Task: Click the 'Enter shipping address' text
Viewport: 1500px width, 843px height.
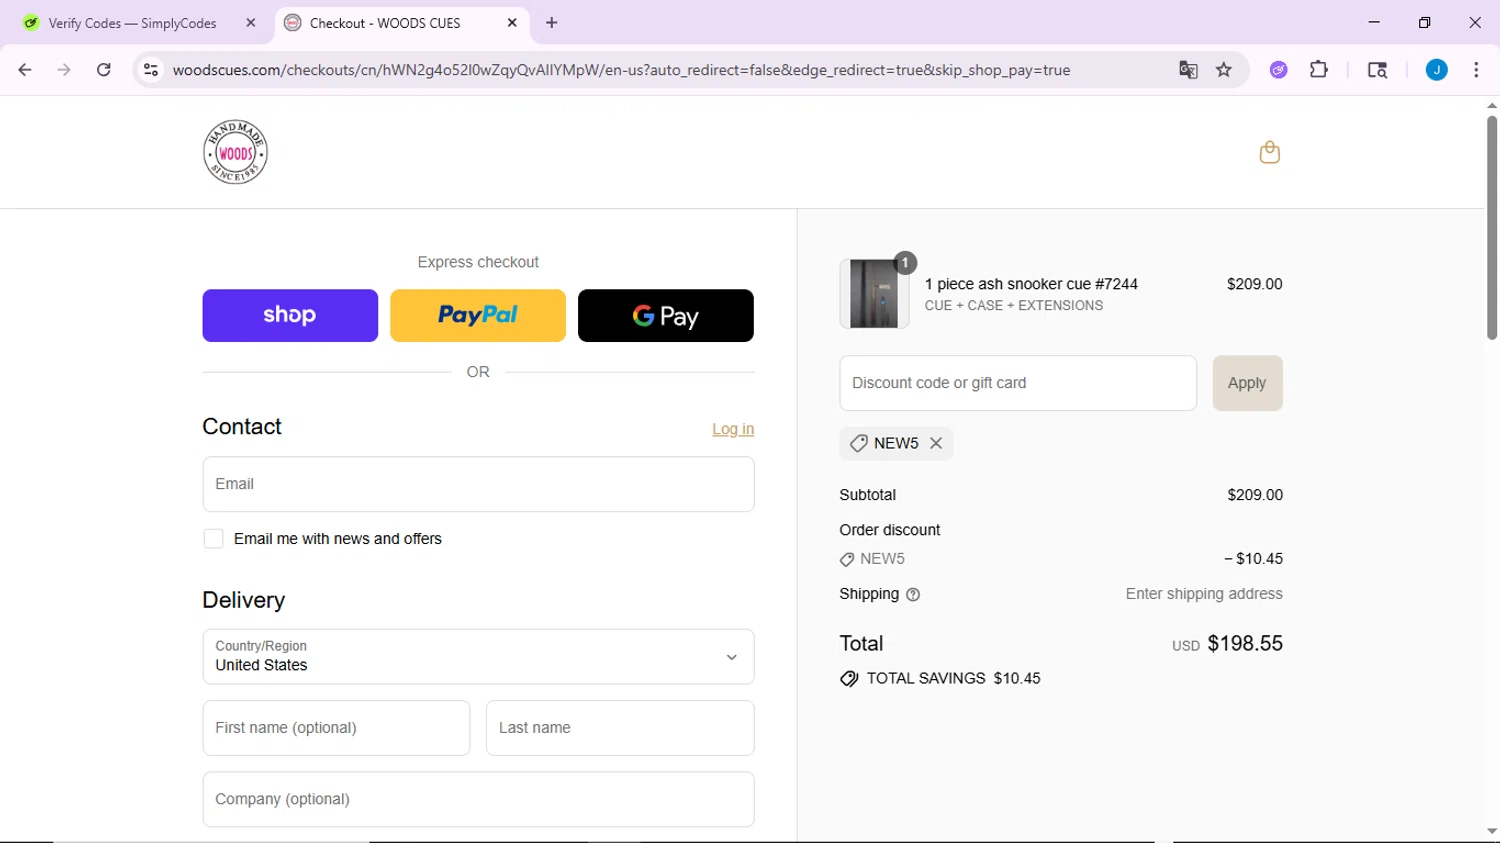Action: tap(1204, 594)
